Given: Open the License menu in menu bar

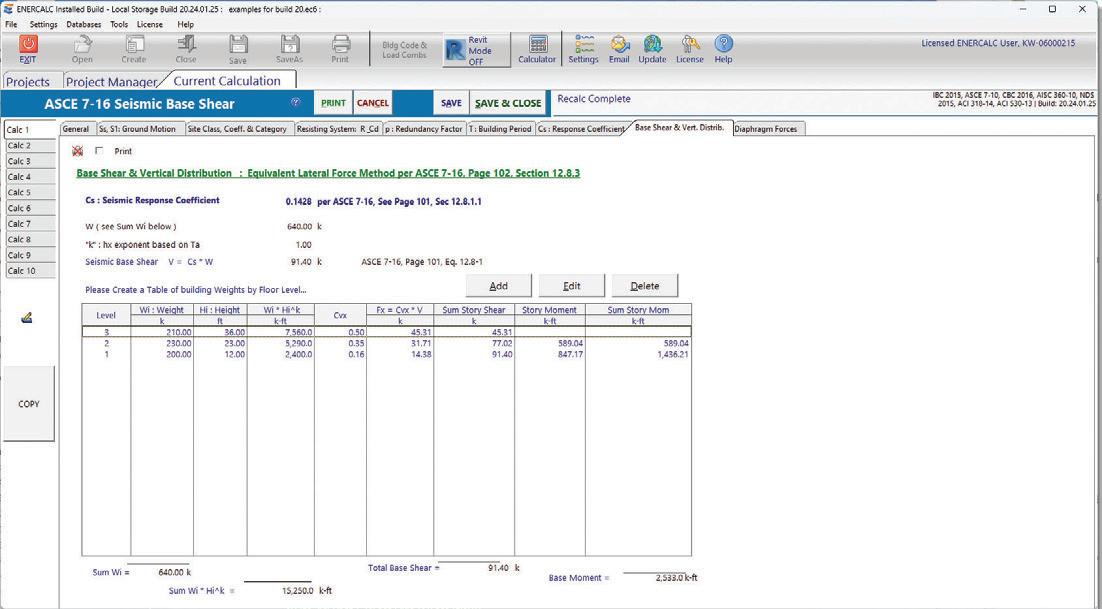Looking at the screenshot, I should tap(150, 24).
